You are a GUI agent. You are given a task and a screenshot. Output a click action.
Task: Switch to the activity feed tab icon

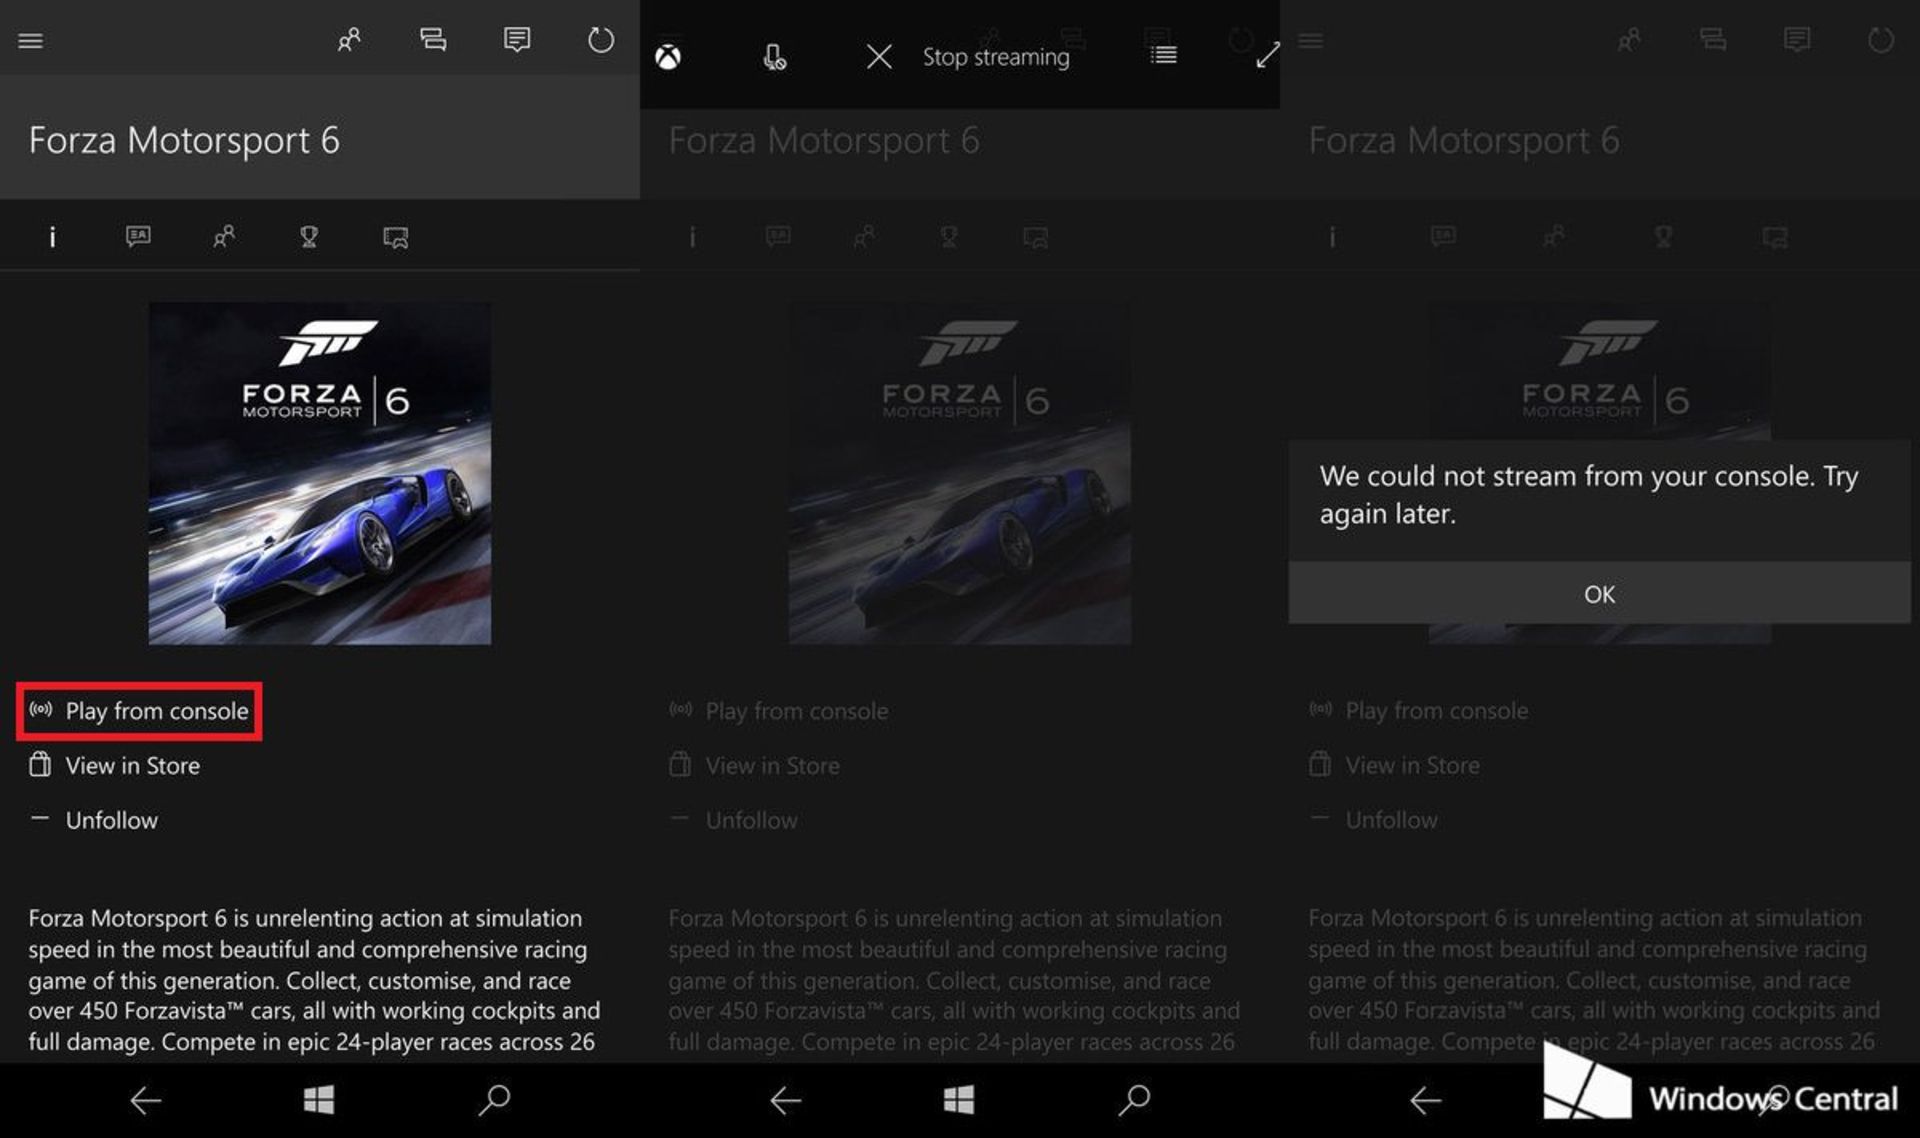point(138,237)
